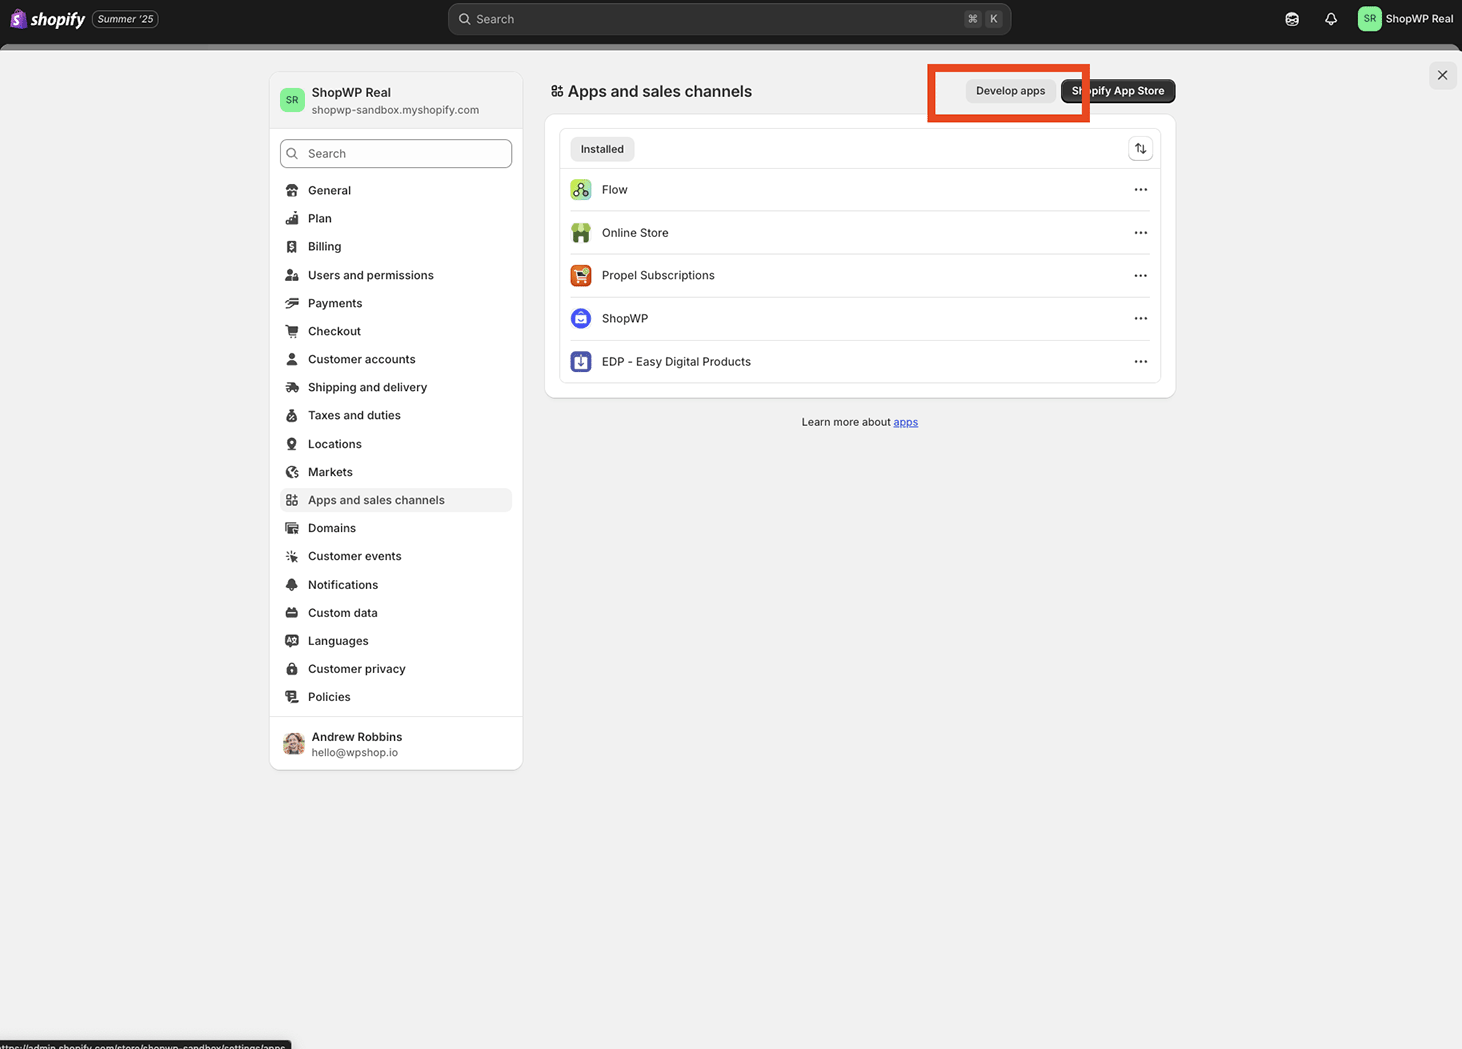The width and height of the screenshot is (1462, 1049).
Task: Go to Notifications settings
Action: point(396,585)
